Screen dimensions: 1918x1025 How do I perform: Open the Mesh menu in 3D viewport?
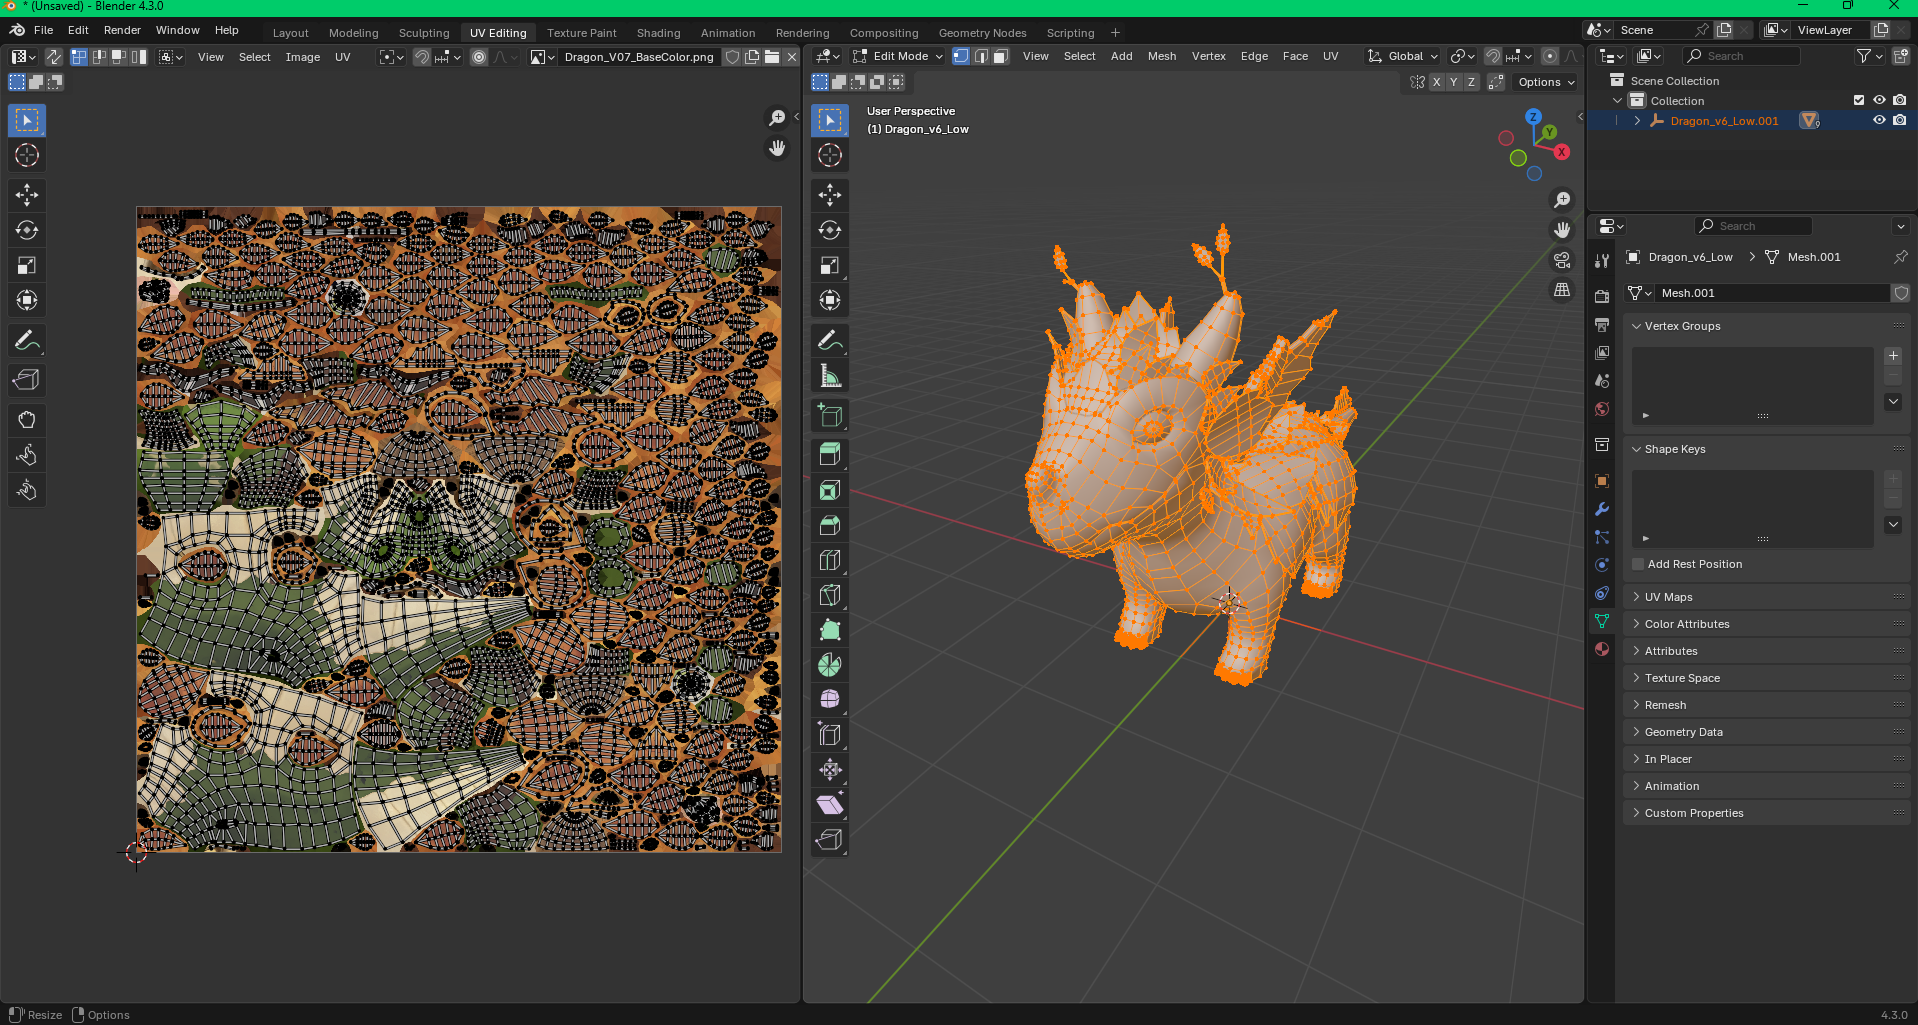[x=1162, y=57]
